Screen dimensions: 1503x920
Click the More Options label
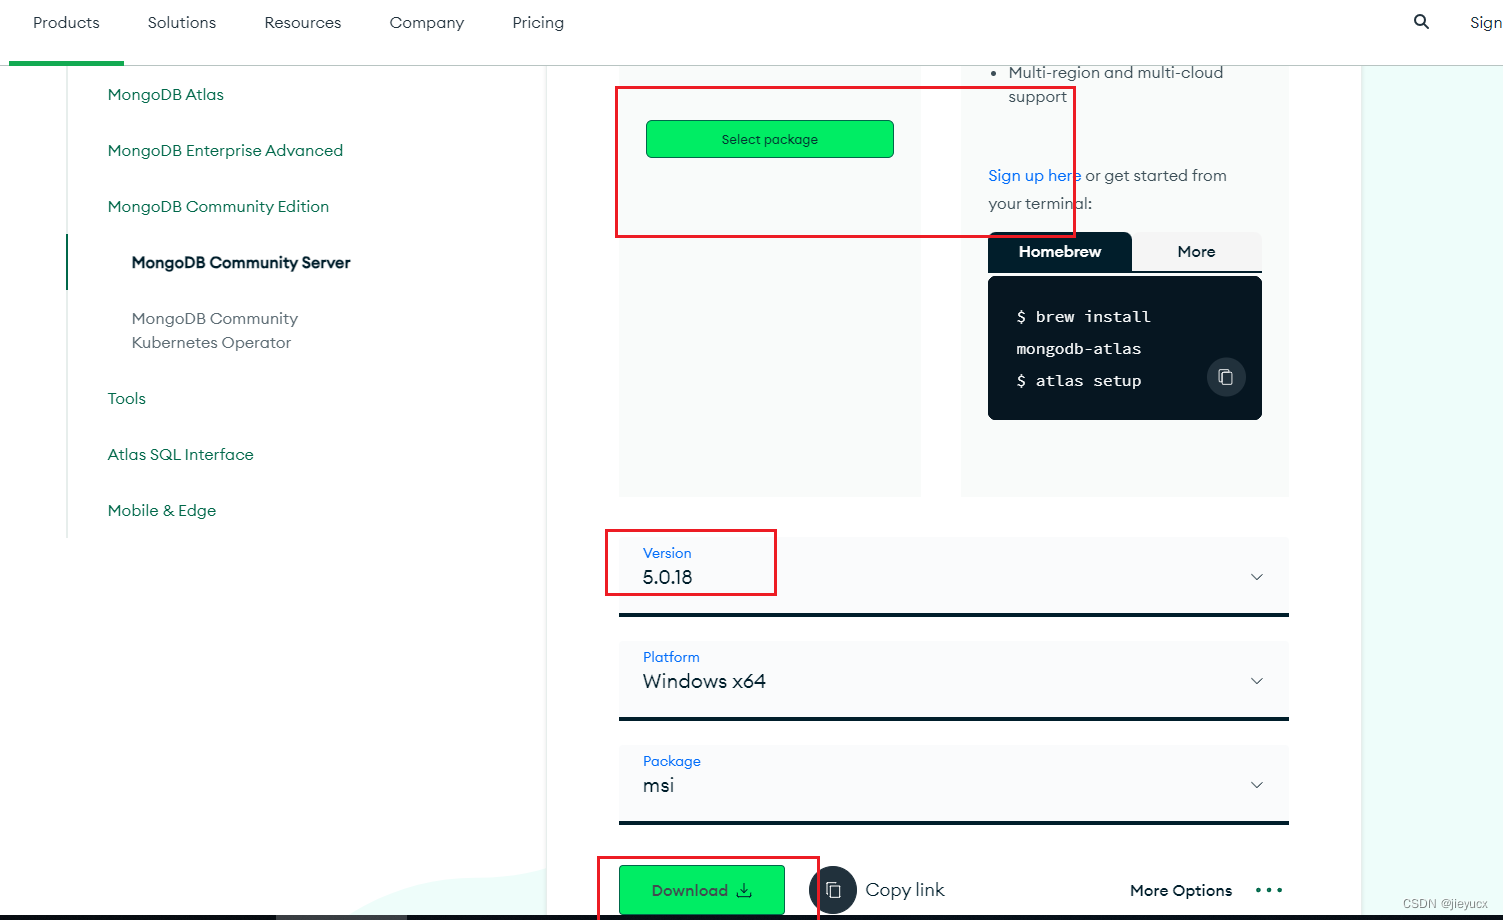coord(1181,890)
